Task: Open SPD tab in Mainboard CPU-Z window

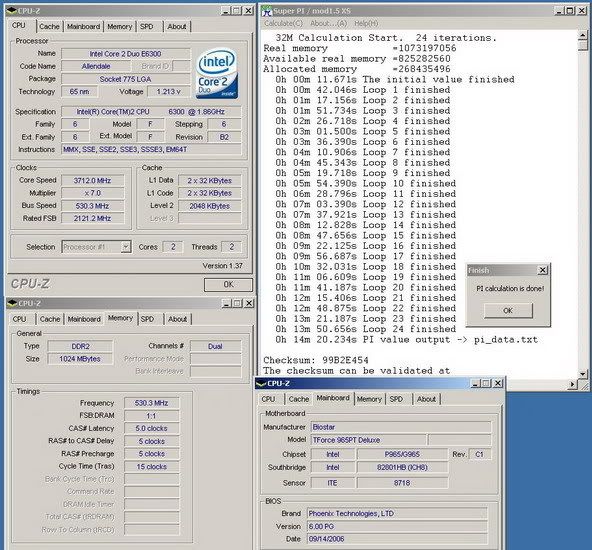Action: [396, 399]
